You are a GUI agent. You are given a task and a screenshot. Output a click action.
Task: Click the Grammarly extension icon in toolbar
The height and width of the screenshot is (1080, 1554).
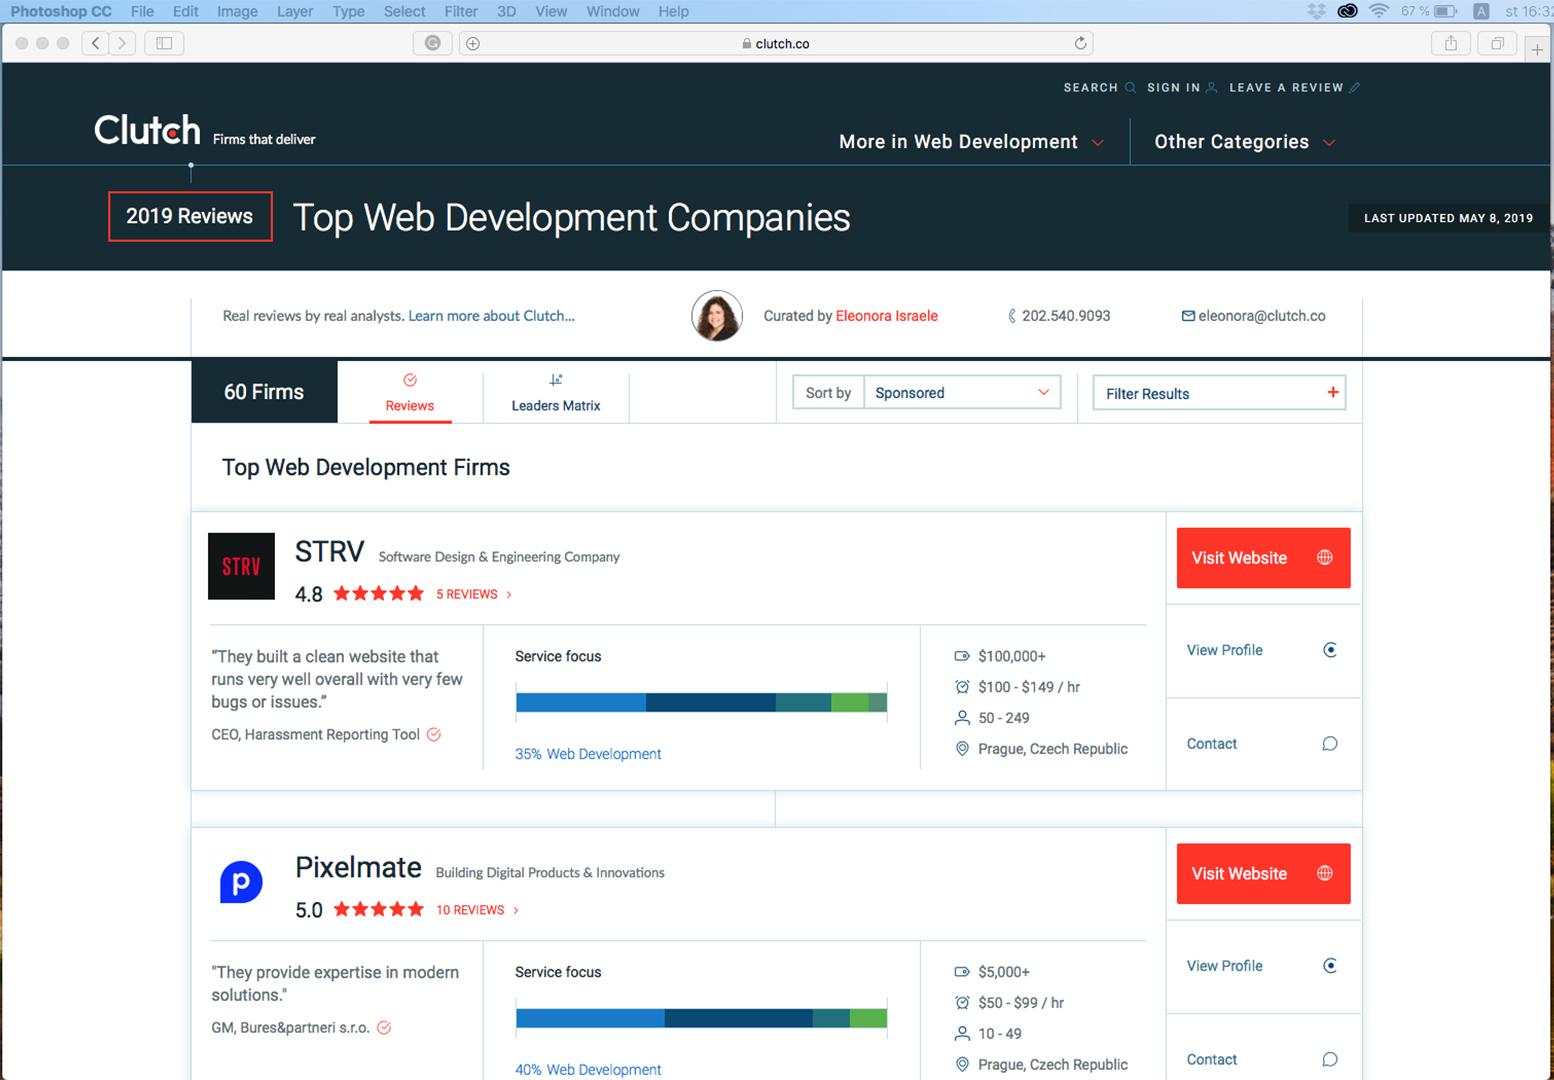[x=432, y=43]
